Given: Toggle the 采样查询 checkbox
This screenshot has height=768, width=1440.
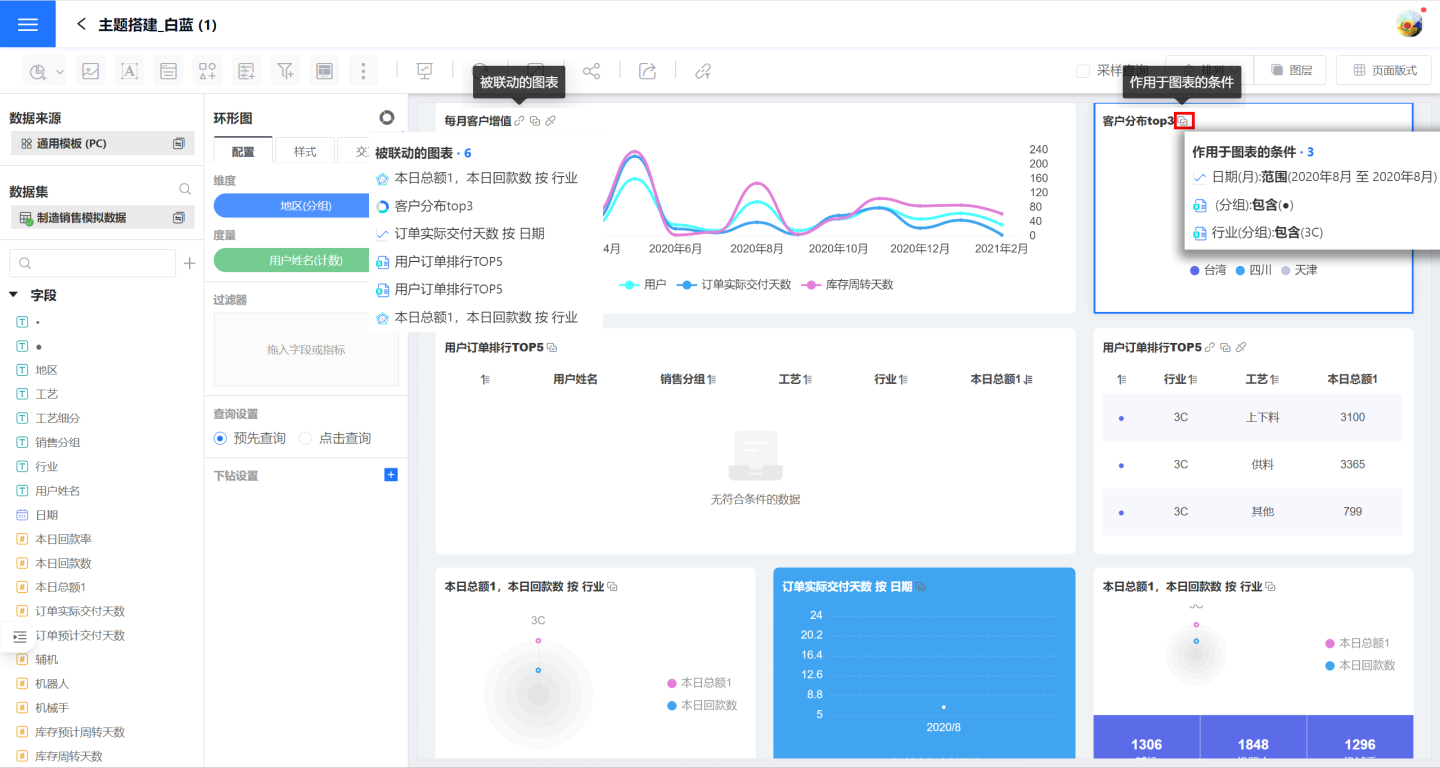Looking at the screenshot, I should tap(1083, 71).
